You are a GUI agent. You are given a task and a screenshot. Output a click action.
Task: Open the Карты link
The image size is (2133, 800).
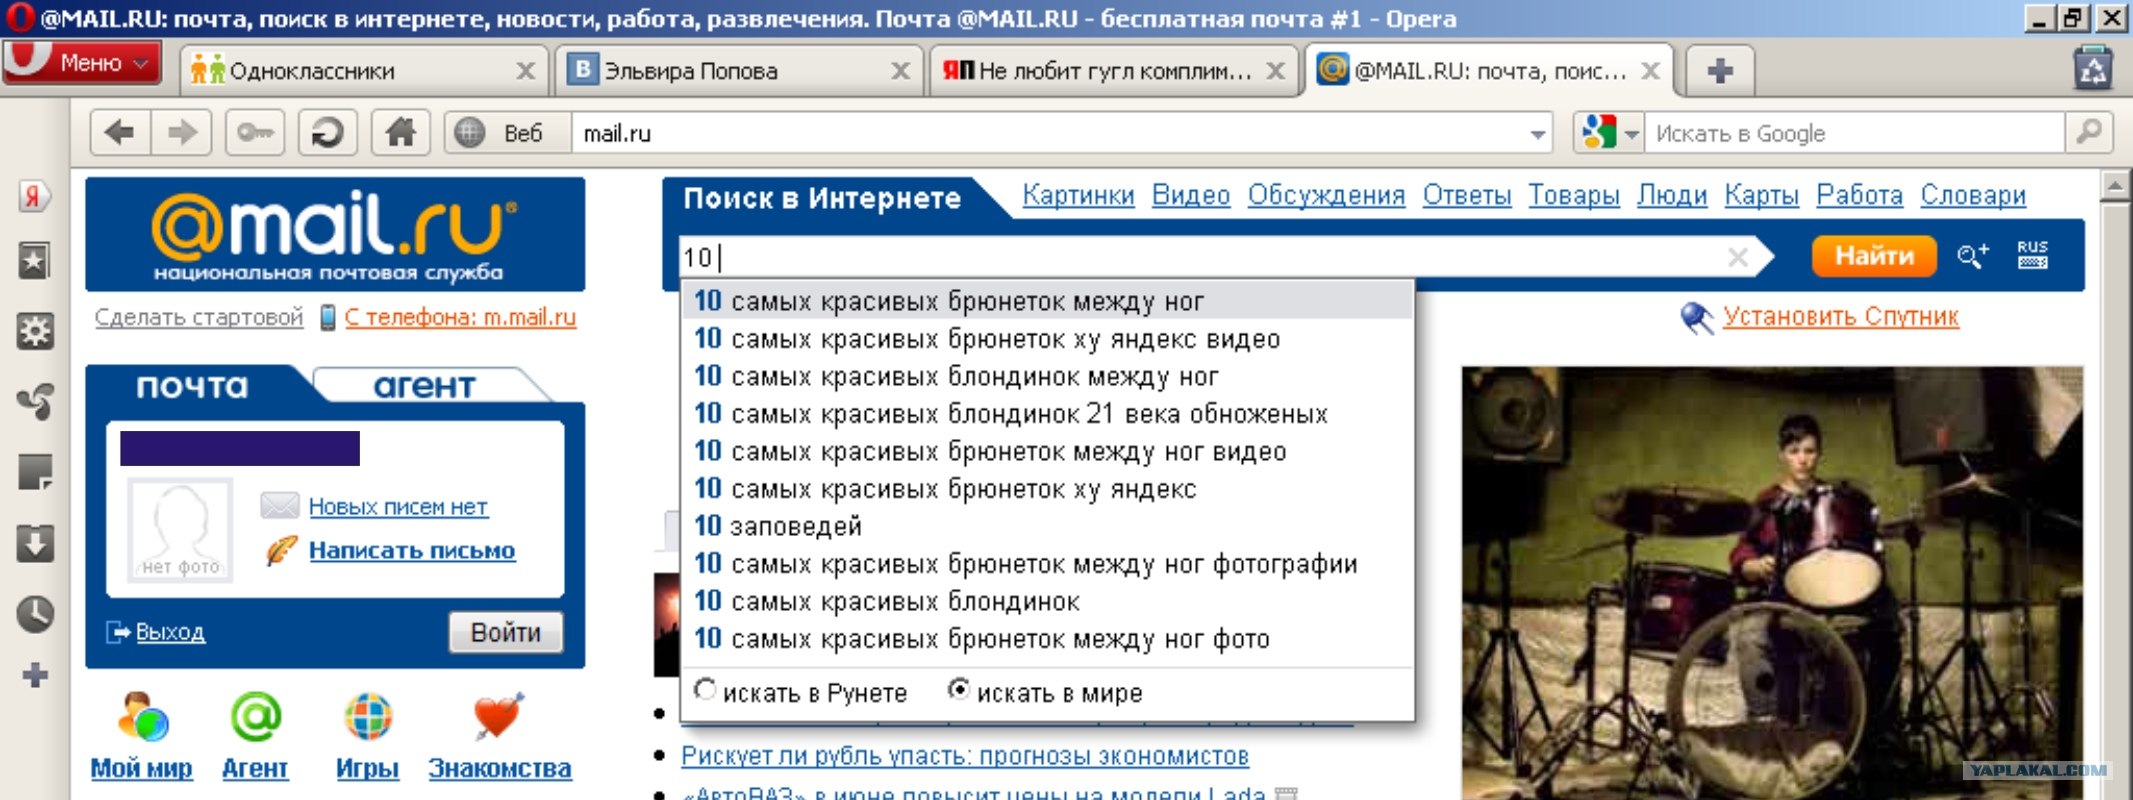click(1762, 195)
